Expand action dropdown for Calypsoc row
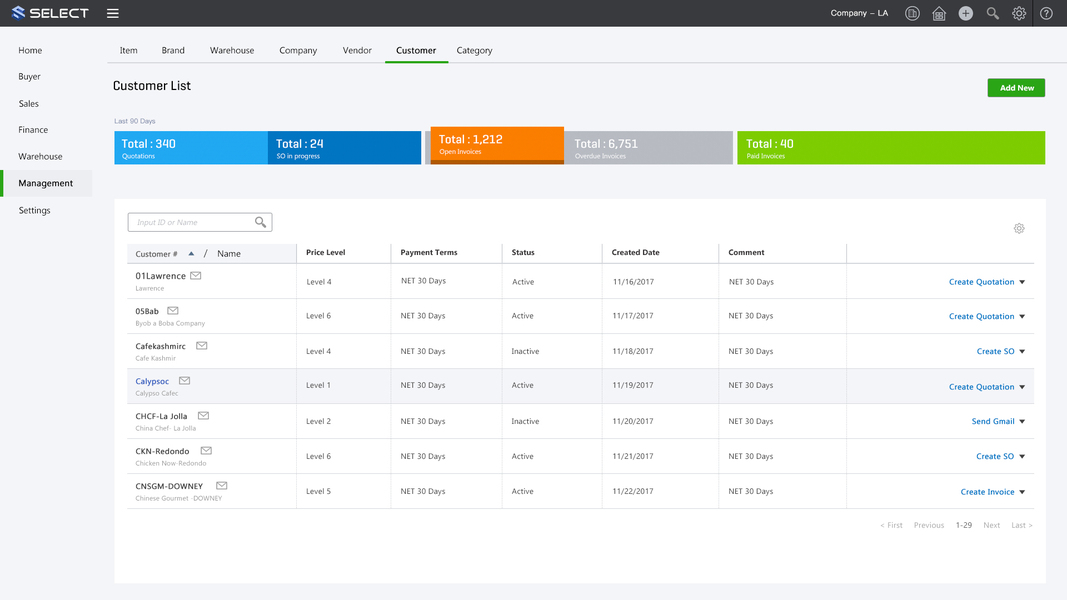 (1022, 387)
